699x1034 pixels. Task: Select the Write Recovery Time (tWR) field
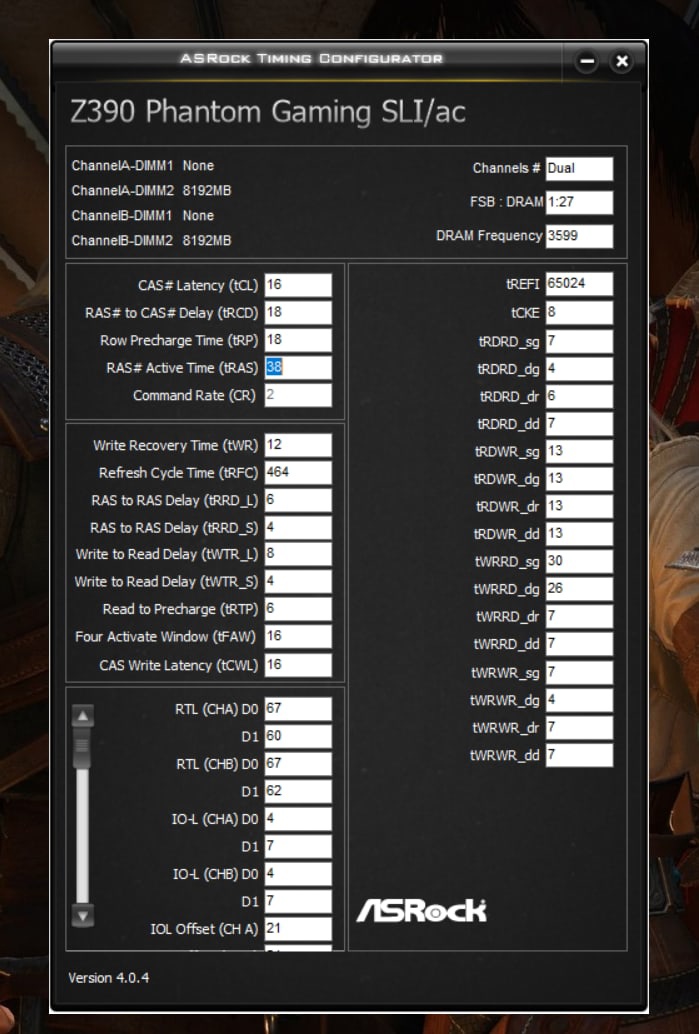pos(298,445)
